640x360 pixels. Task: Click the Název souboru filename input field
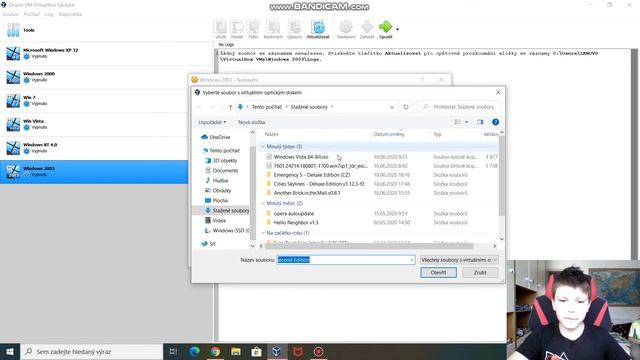(x=346, y=260)
